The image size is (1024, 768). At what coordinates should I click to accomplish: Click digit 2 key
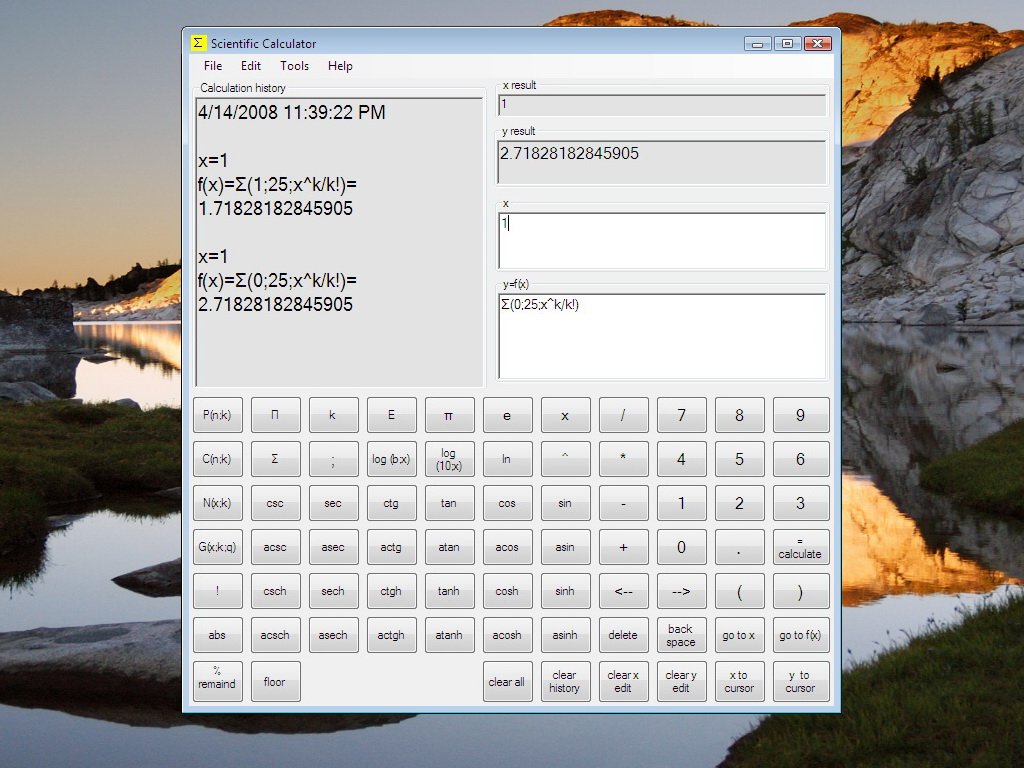[739, 503]
